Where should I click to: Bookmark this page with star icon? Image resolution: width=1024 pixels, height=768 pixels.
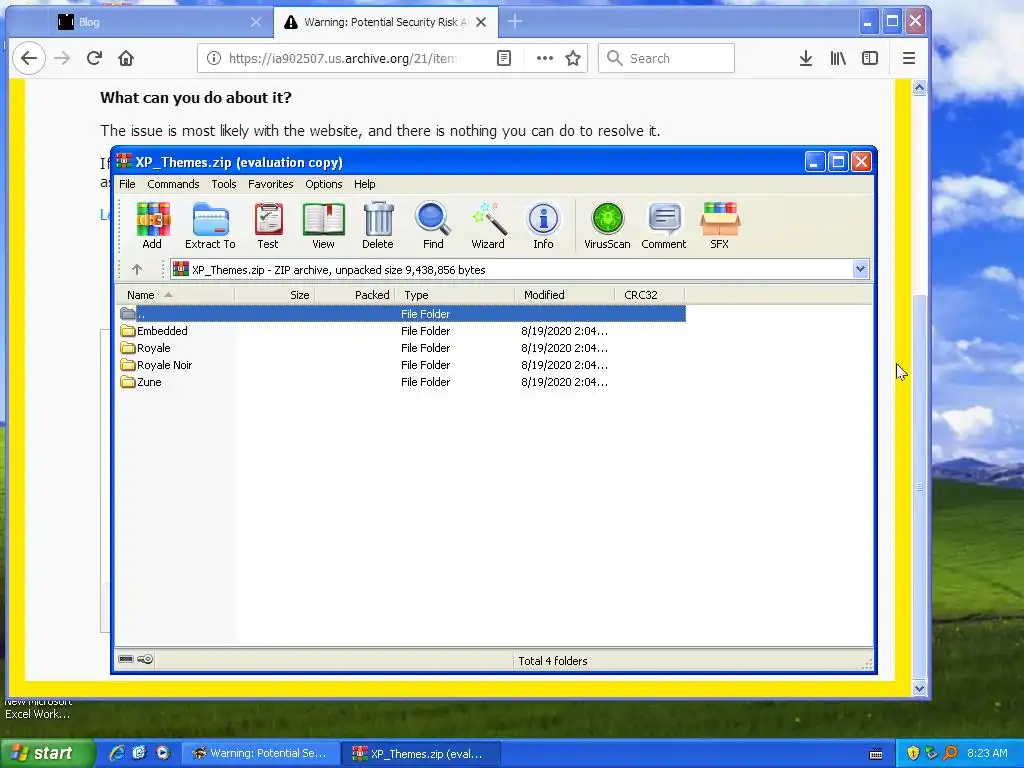[573, 58]
